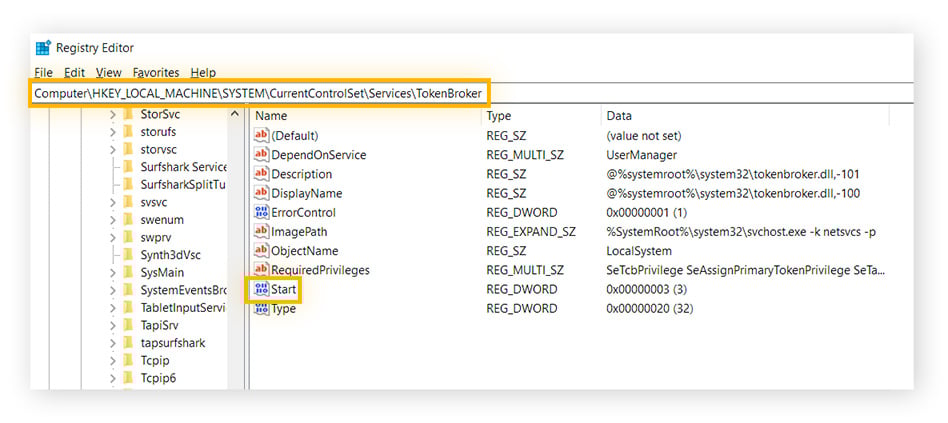Expand the Tcpip key chevron
This screenshot has width=948, height=423.
click(113, 361)
